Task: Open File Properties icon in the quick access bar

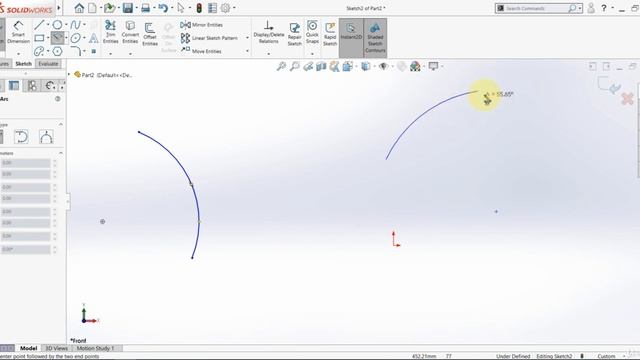Action: coord(212,8)
